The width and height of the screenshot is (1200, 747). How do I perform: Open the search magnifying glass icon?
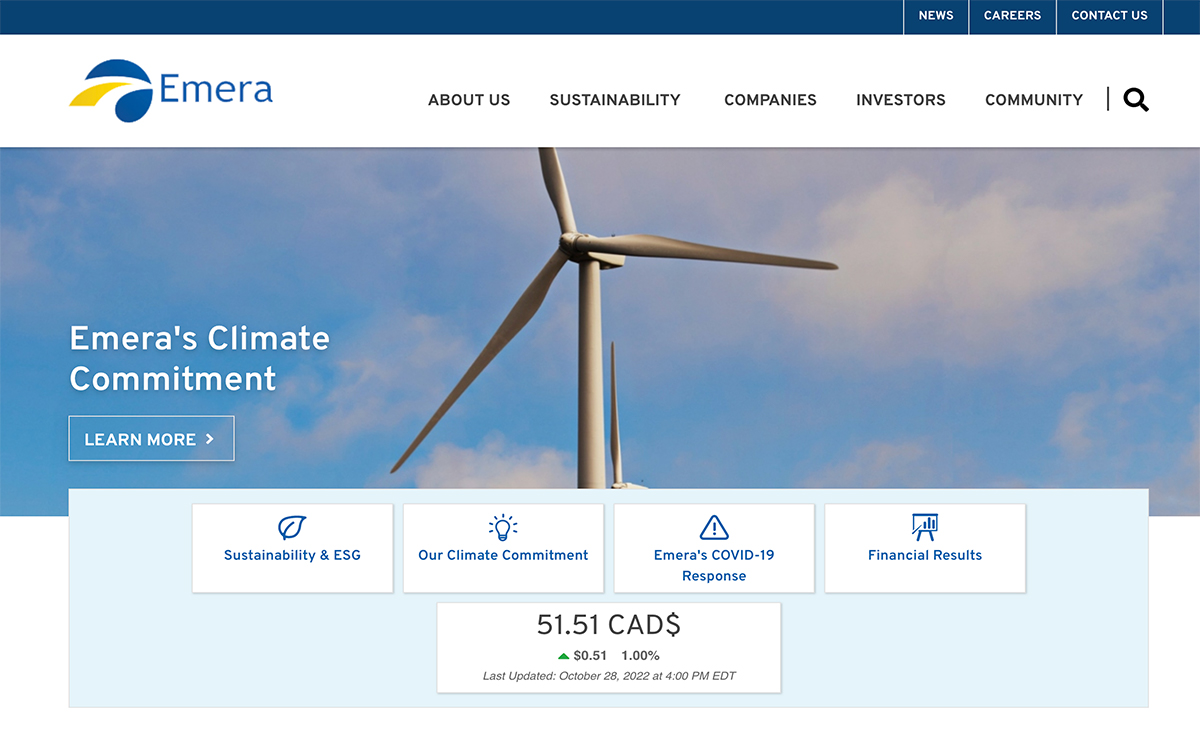click(x=1135, y=99)
